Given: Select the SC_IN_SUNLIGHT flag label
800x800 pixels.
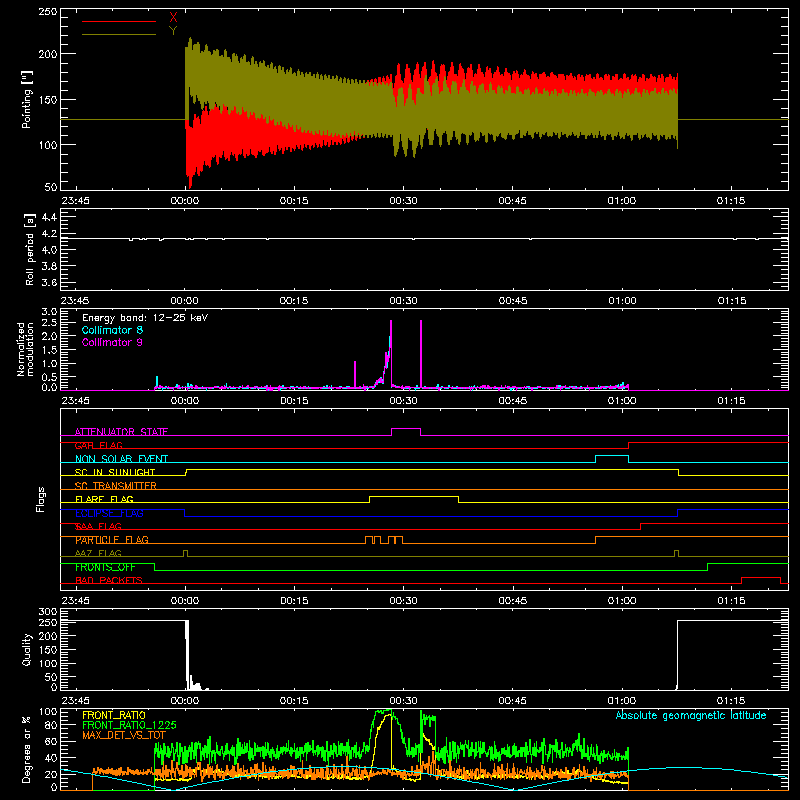Looking at the screenshot, I should [115, 472].
